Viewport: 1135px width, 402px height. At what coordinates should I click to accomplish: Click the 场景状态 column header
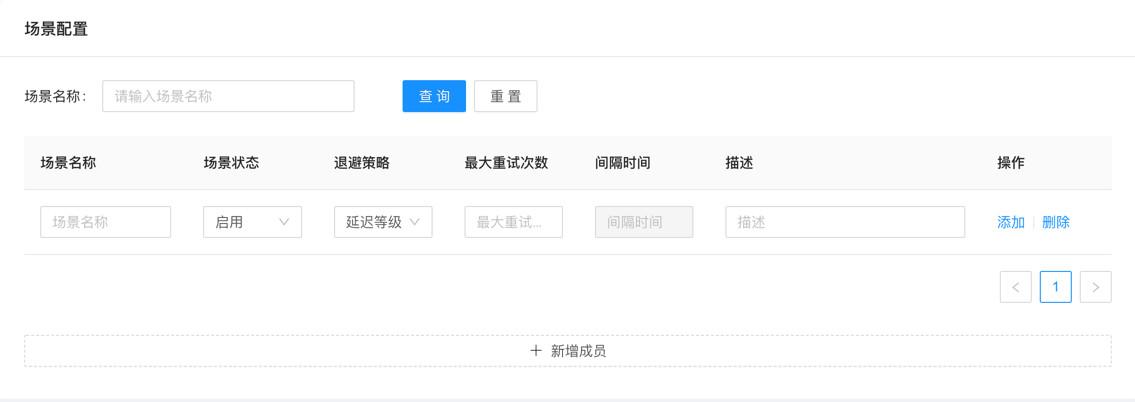(231, 163)
